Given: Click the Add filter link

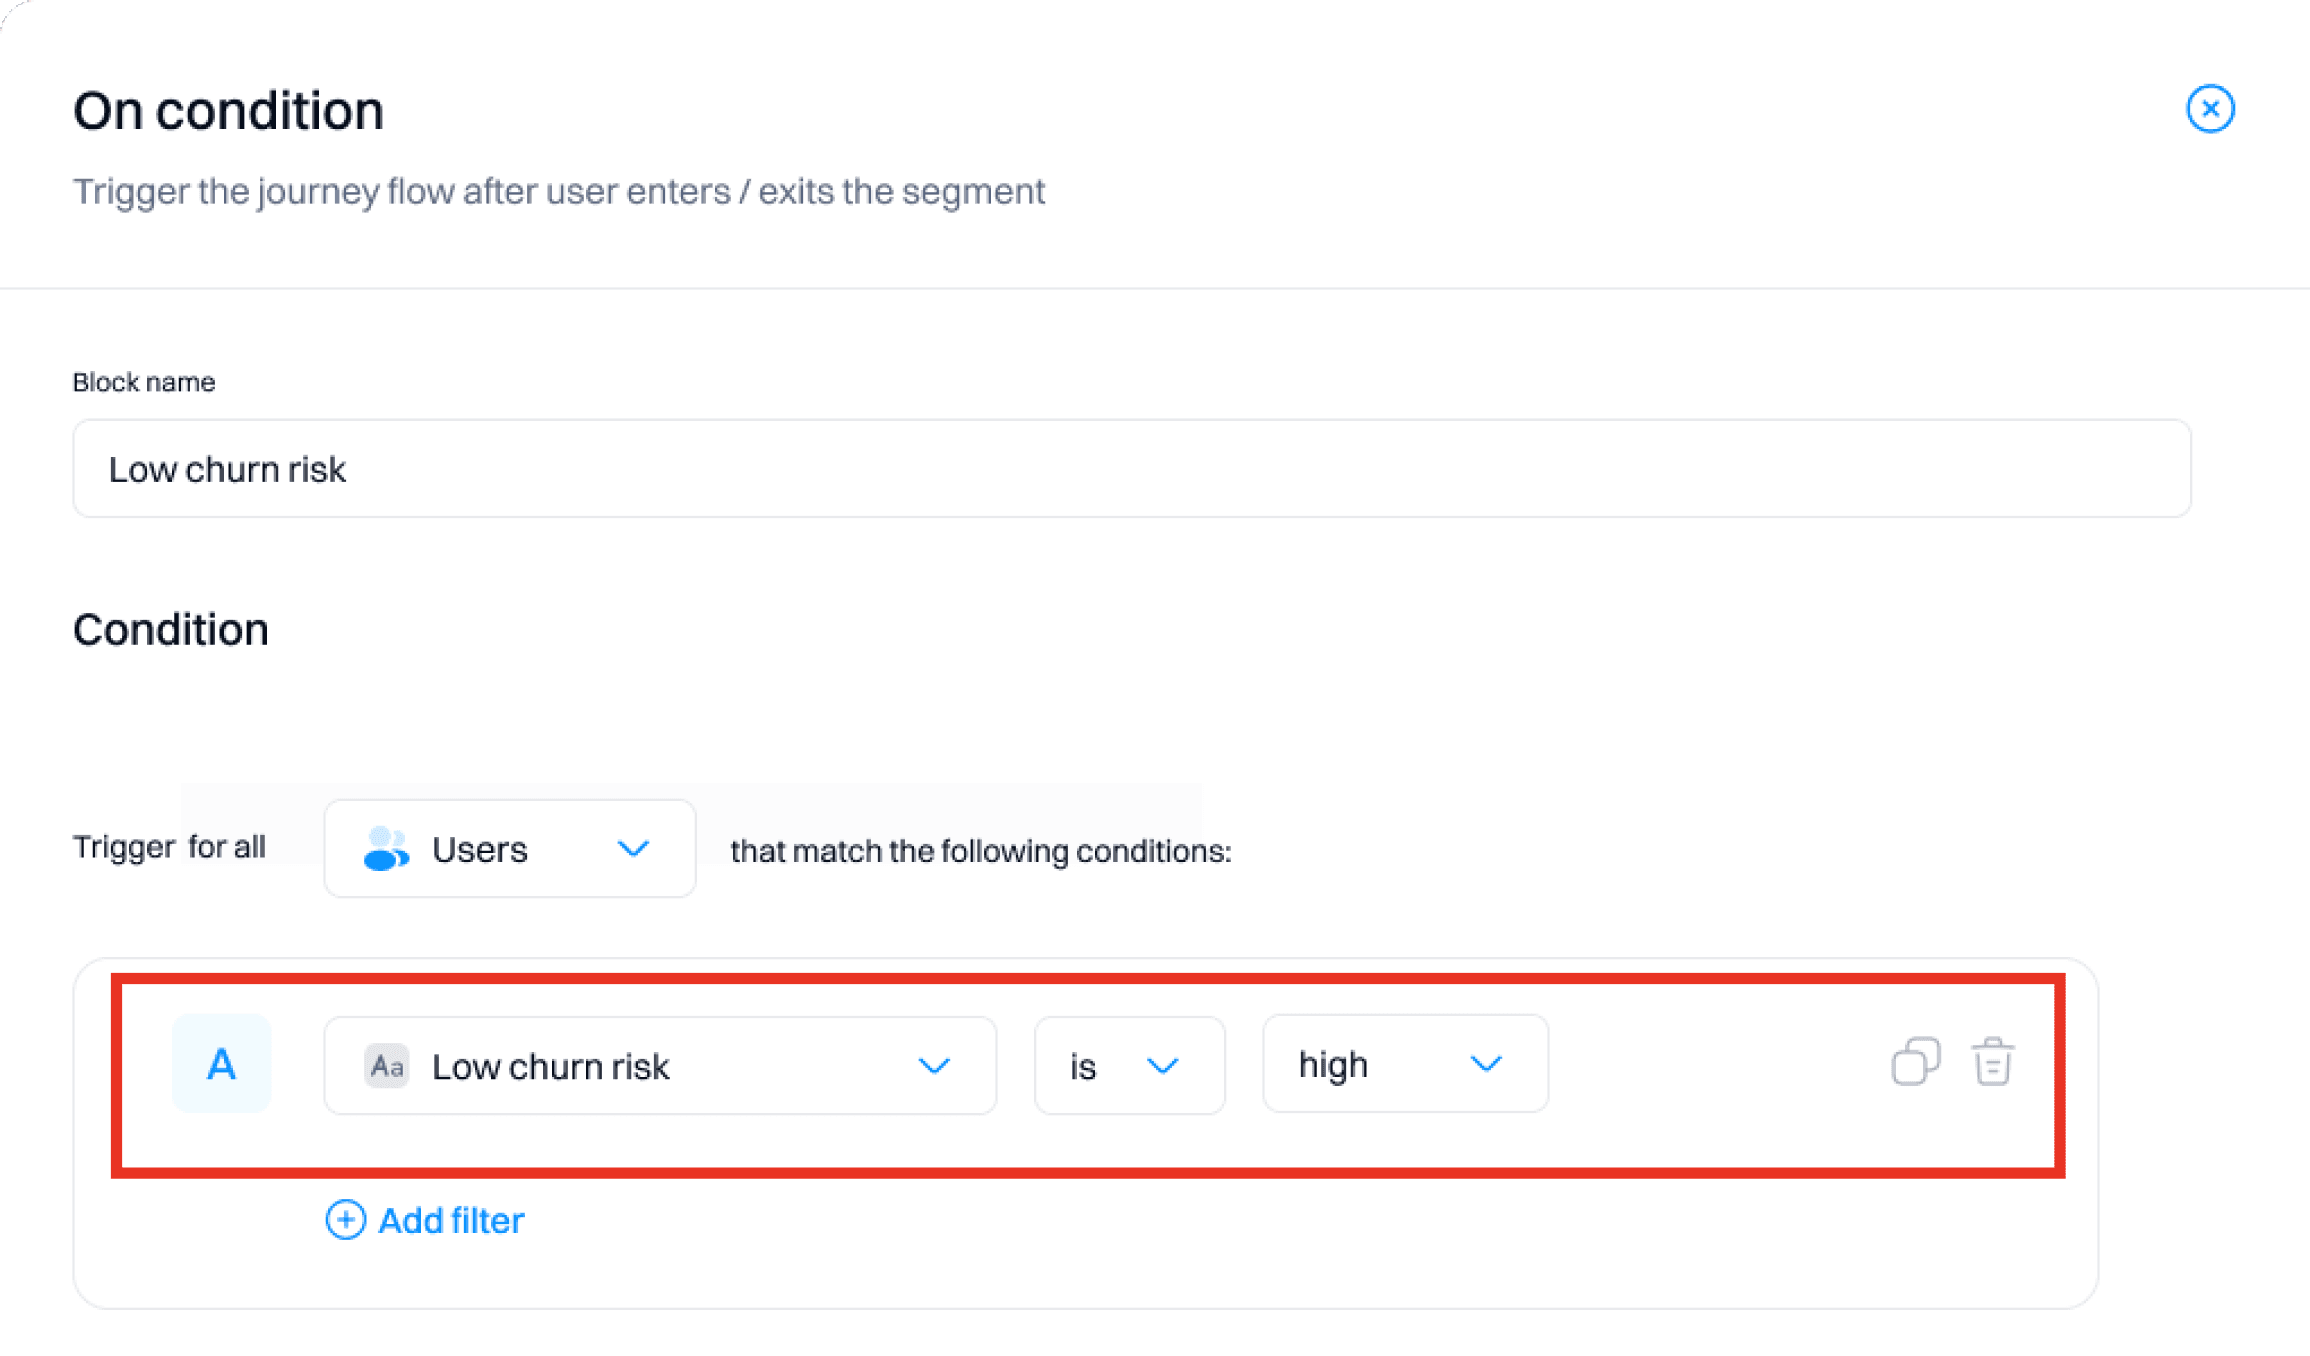Looking at the screenshot, I should tap(451, 1220).
